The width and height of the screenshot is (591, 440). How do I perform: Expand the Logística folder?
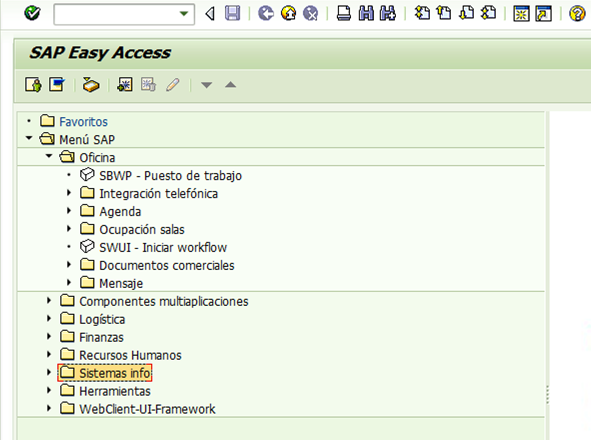[x=49, y=318]
